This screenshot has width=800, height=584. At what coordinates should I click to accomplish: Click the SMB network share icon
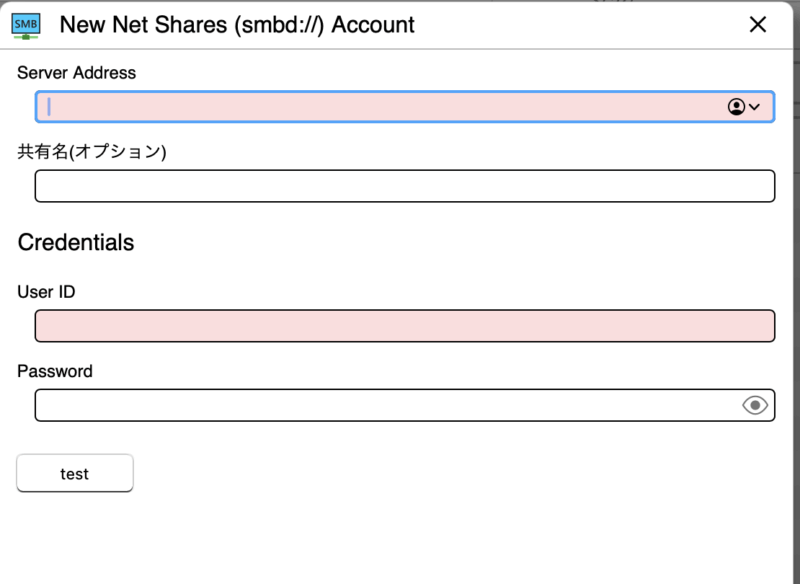(27, 25)
